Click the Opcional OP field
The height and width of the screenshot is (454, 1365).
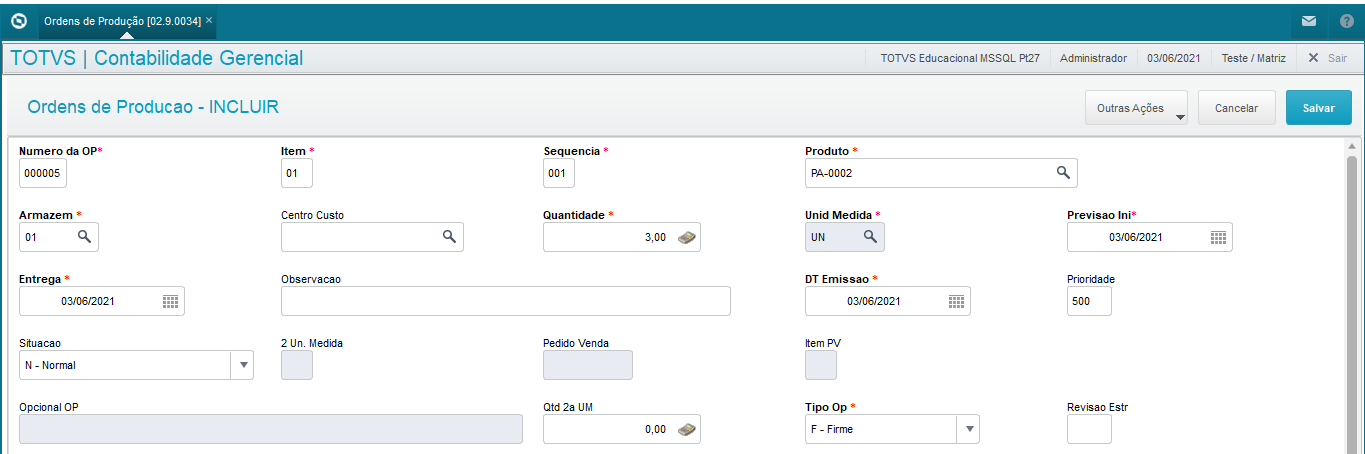(270, 429)
